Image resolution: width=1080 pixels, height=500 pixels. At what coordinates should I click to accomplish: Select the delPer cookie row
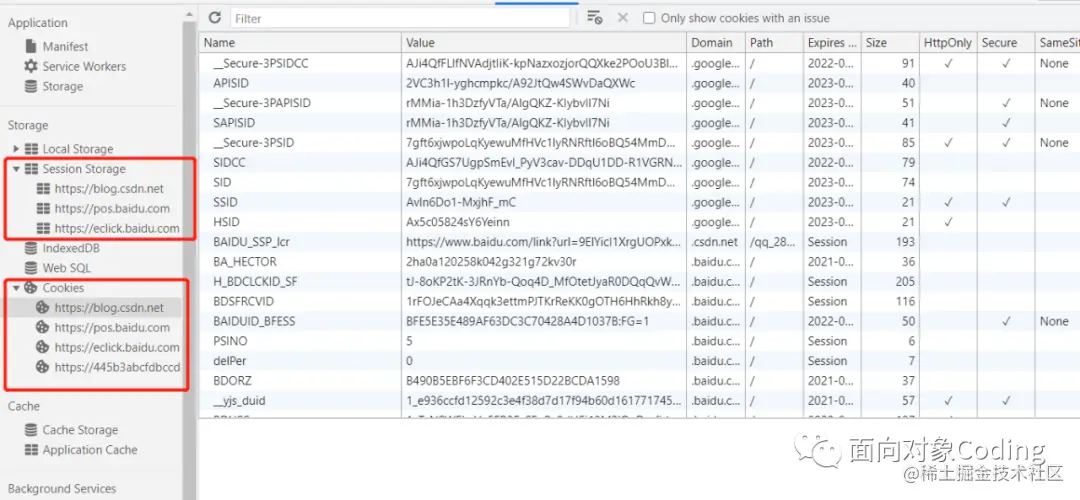pyautogui.click(x=639, y=361)
